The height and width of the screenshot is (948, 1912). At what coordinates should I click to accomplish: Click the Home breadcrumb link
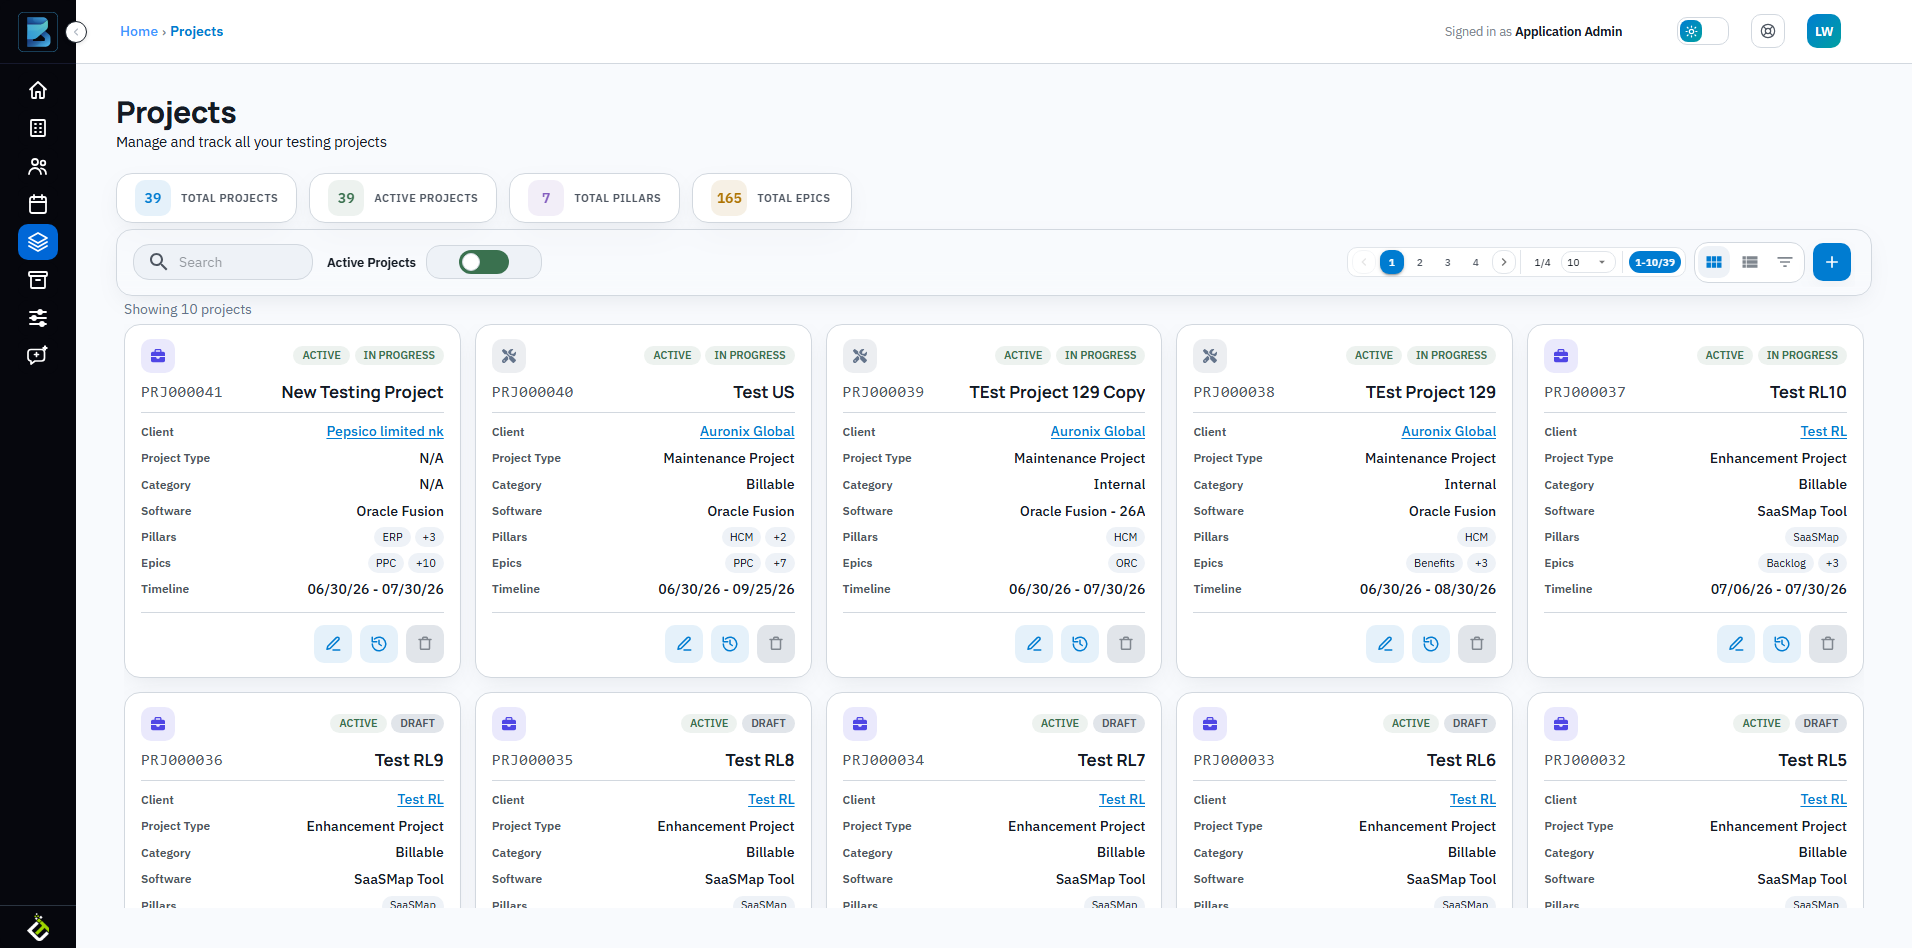tap(139, 31)
